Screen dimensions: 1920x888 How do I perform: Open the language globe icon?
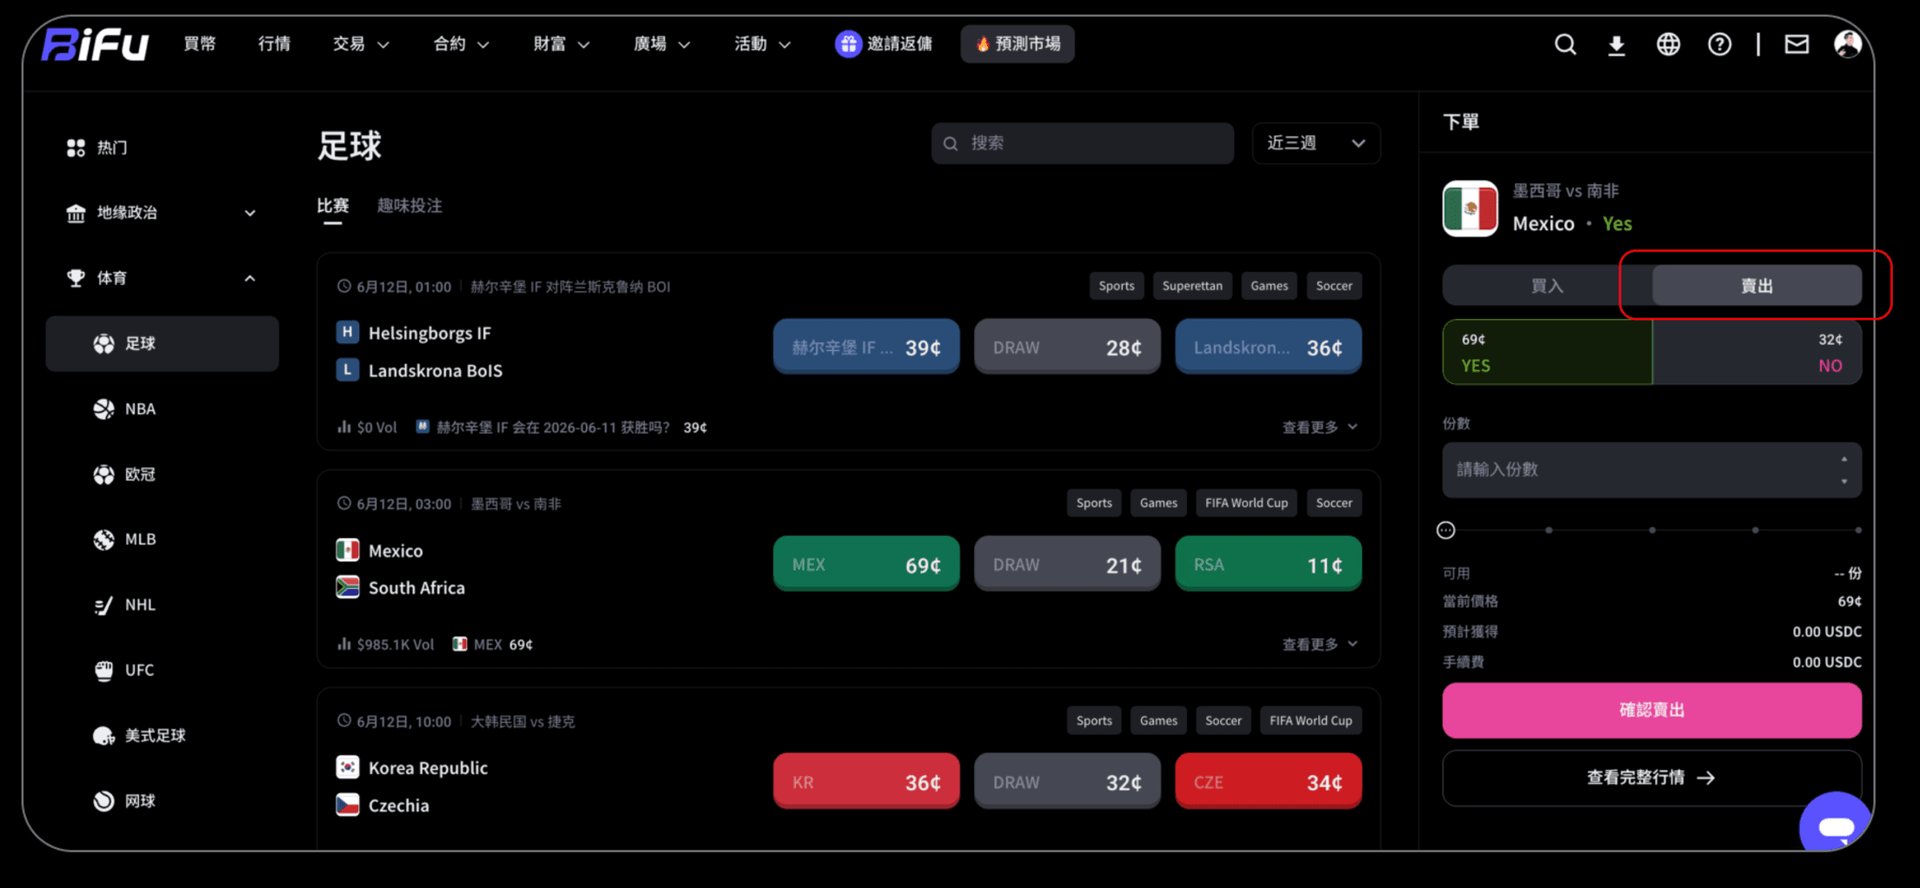coord(1668,44)
